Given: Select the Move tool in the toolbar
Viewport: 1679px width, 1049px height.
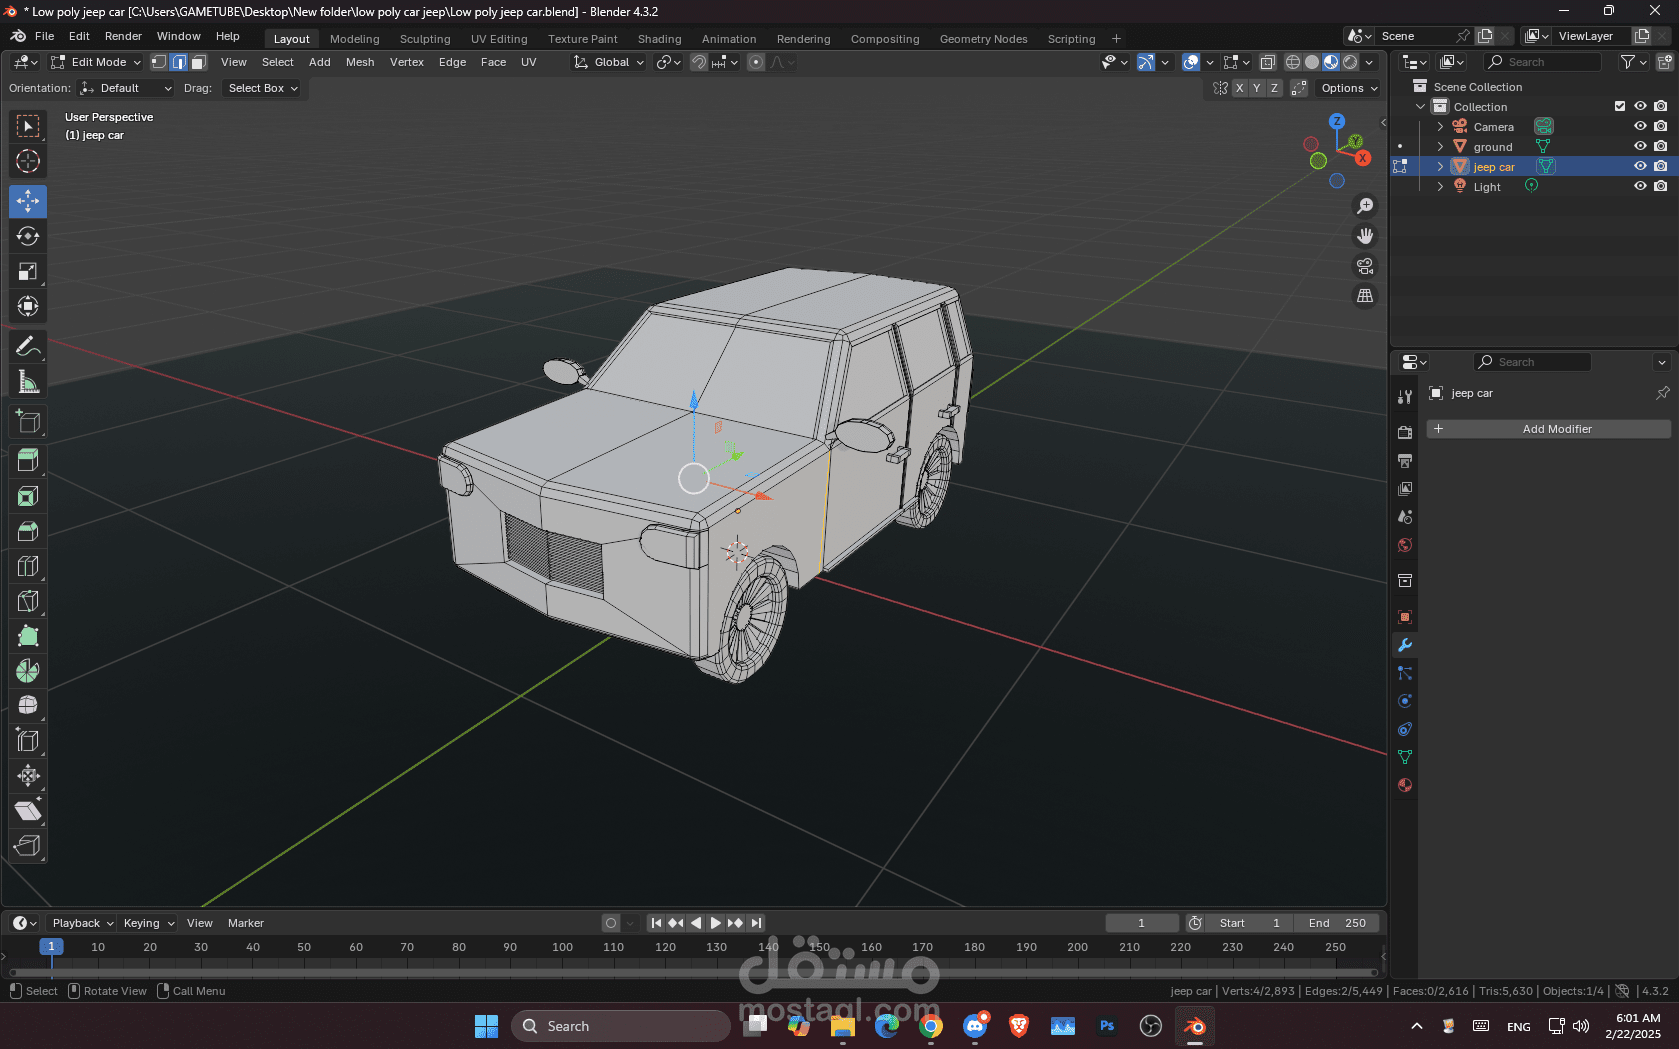Looking at the screenshot, I should pyautogui.click(x=28, y=201).
